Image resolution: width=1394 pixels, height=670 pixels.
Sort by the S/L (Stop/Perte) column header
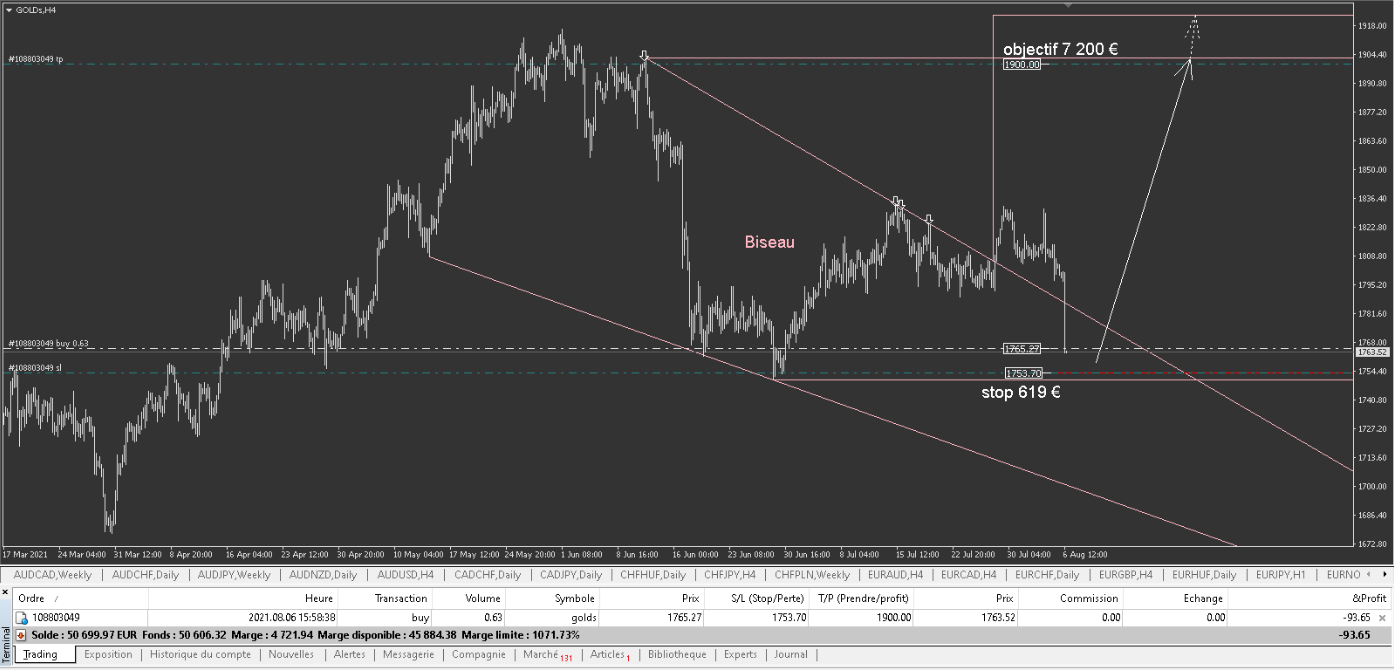tap(757, 598)
